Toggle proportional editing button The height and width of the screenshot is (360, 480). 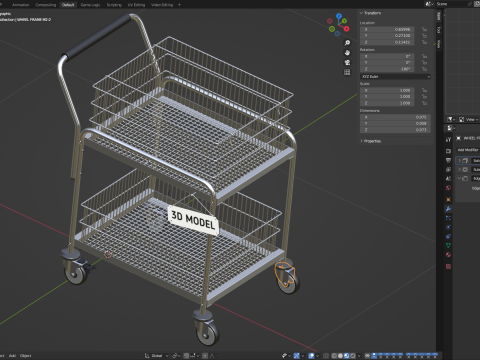(205, 356)
